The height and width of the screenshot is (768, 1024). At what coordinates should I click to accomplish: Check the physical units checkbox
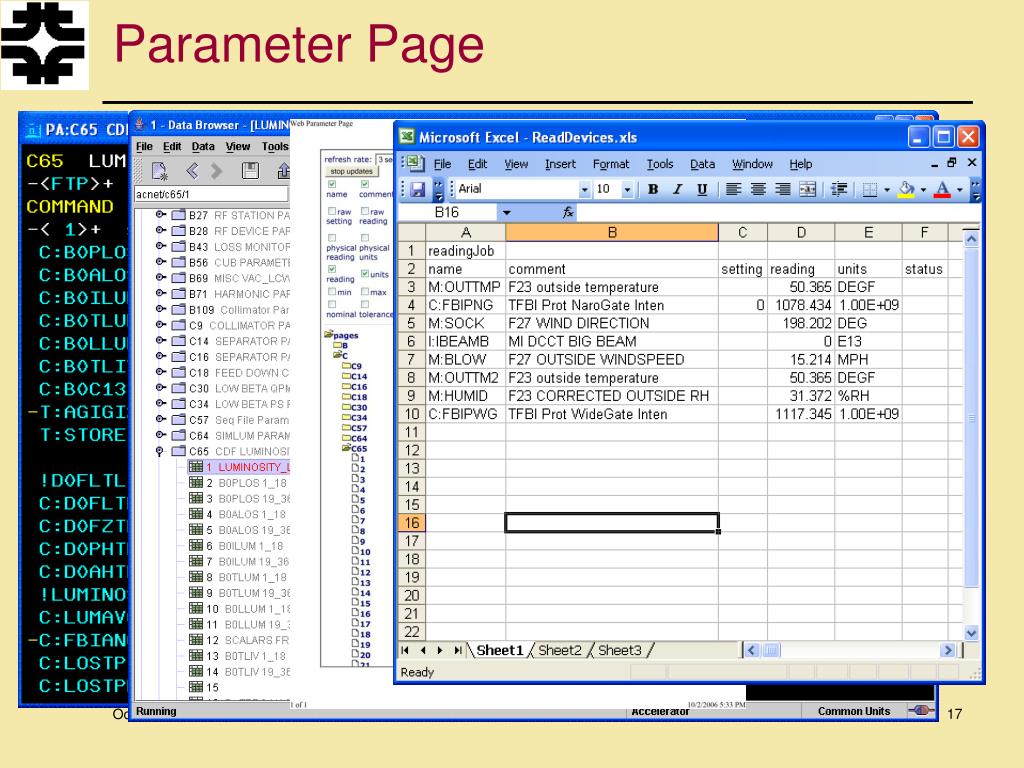pyautogui.click(x=365, y=238)
